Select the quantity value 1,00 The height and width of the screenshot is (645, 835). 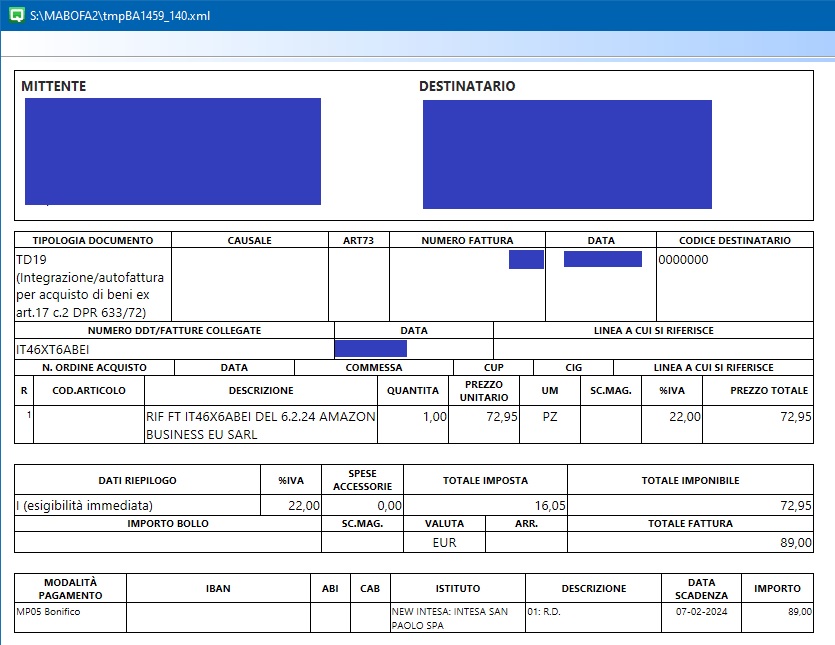tap(435, 417)
